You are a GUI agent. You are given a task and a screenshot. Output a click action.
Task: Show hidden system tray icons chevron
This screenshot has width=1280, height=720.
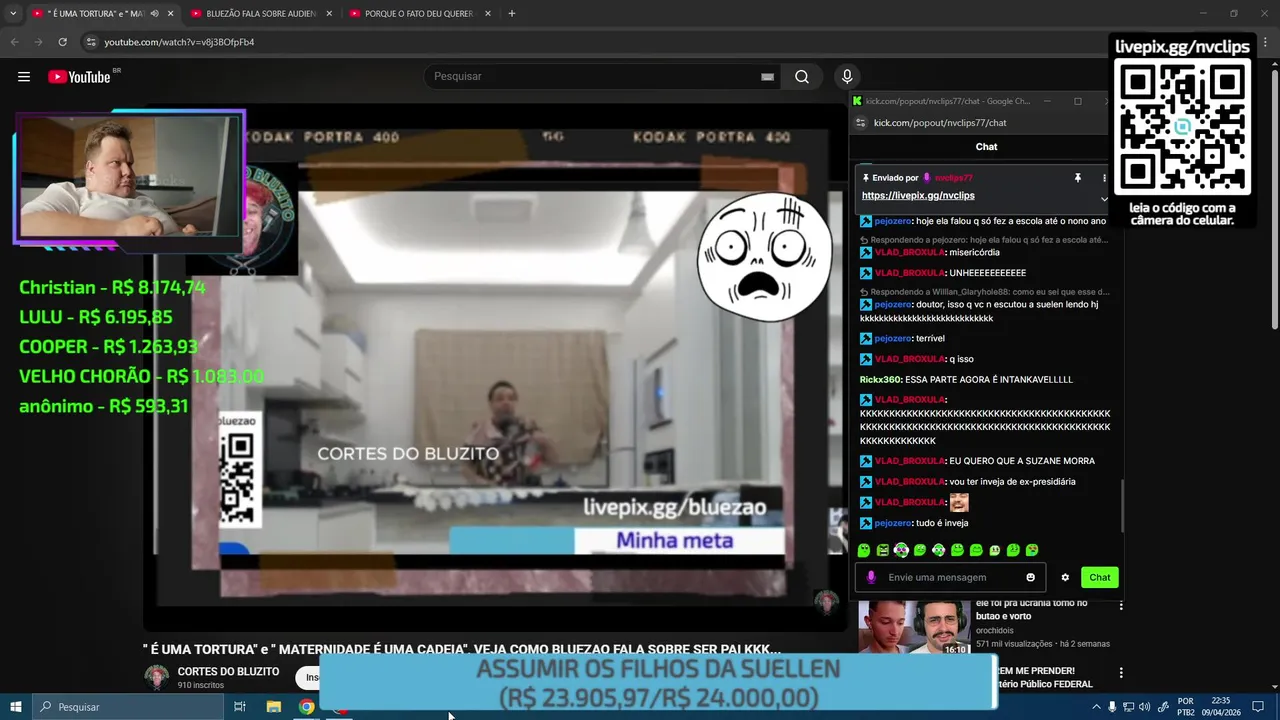1096,707
